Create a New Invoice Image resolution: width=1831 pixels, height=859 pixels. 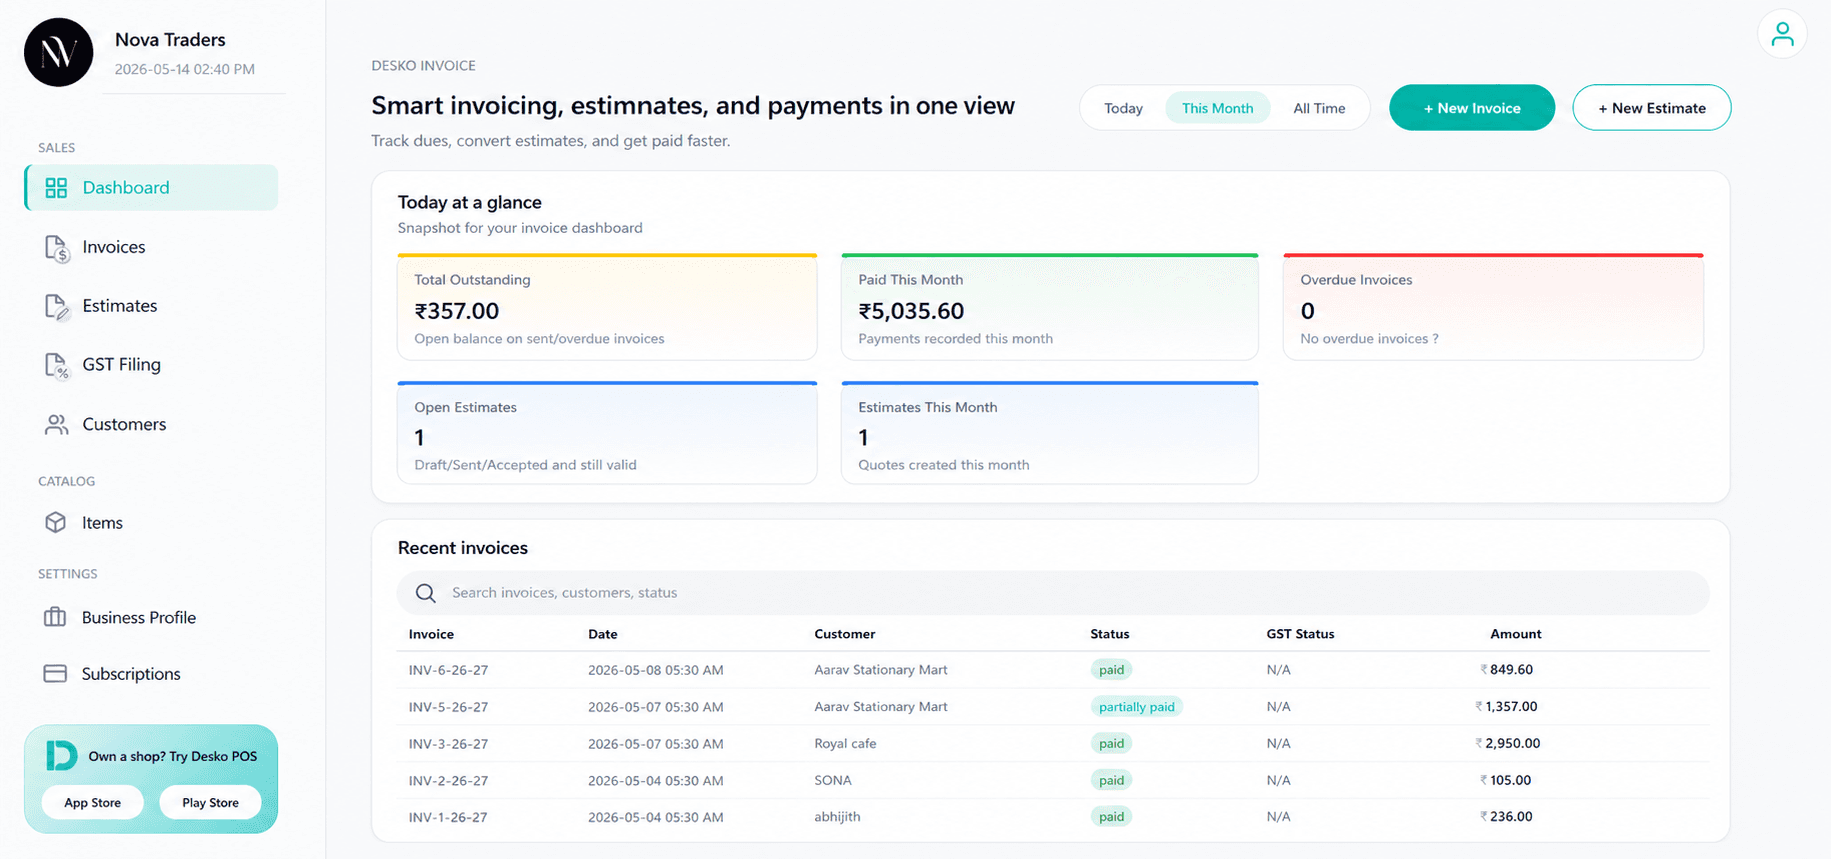click(x=1471, y=108)
